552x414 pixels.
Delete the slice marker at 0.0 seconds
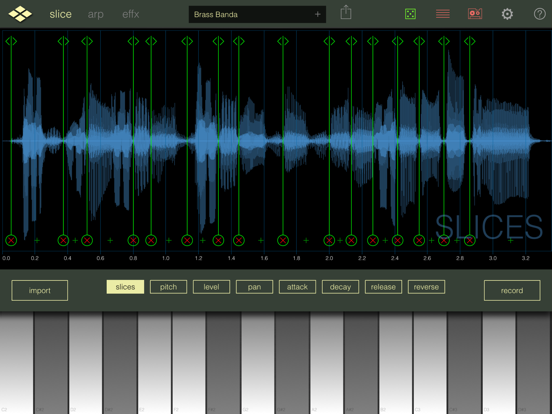pos(11,240)
